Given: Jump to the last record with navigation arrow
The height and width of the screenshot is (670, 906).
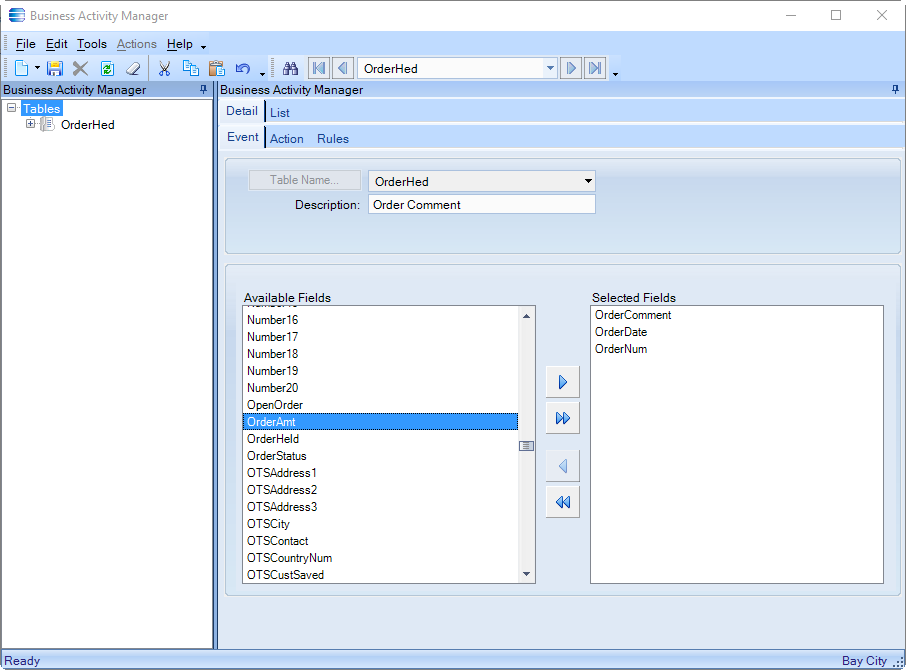Looking at the screenshot, I should click(x=595, y=69).
